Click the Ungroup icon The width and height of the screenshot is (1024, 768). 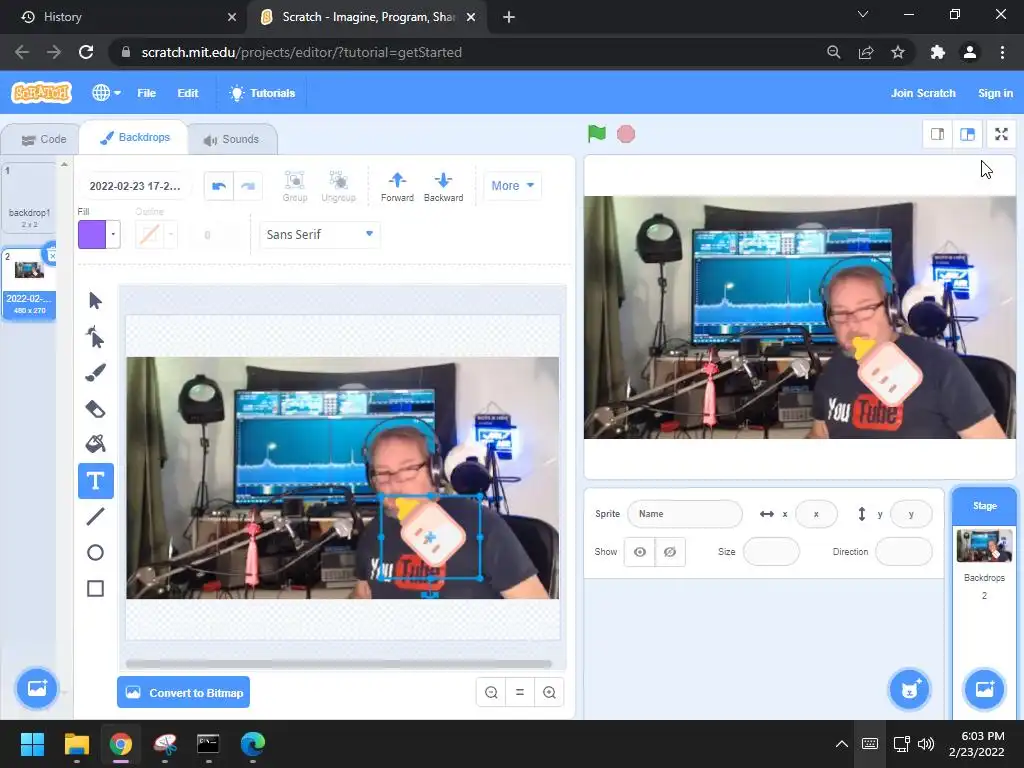338,186
